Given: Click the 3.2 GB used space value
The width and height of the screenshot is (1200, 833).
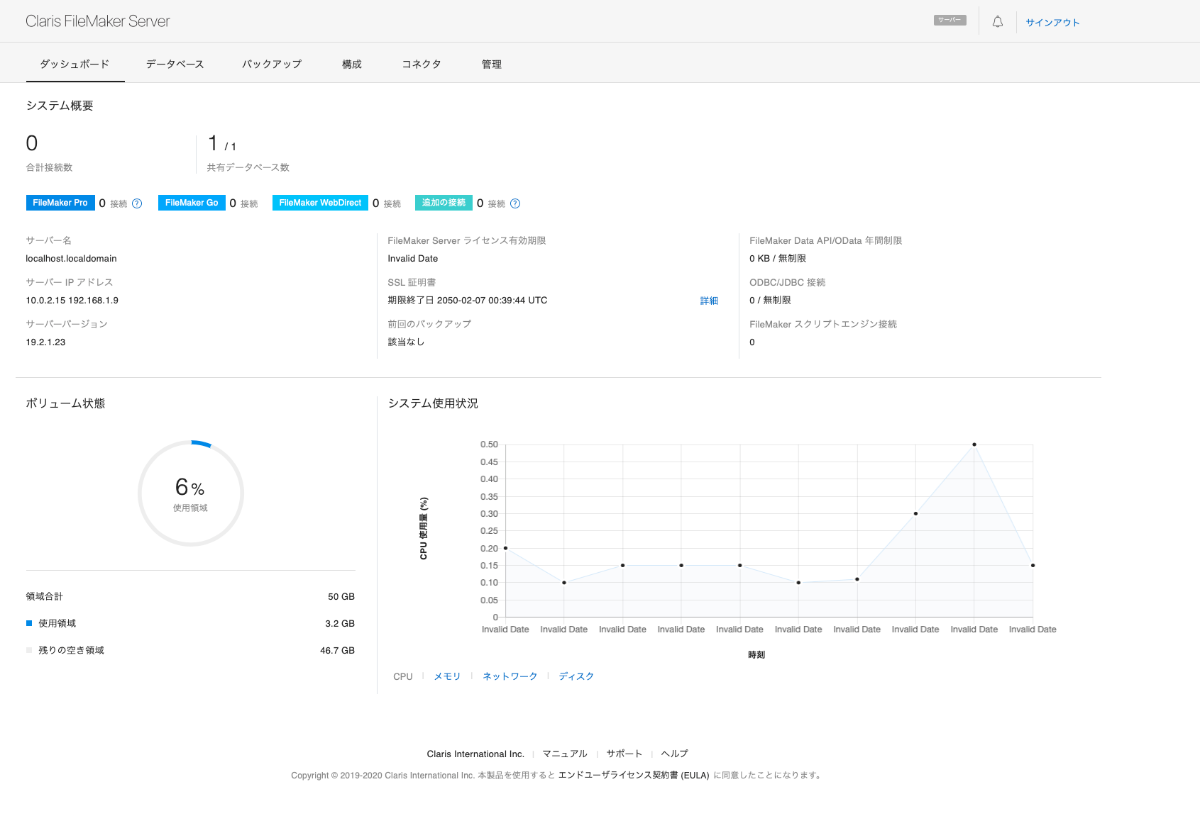Looking at the screenshot, I should point(340,623).
